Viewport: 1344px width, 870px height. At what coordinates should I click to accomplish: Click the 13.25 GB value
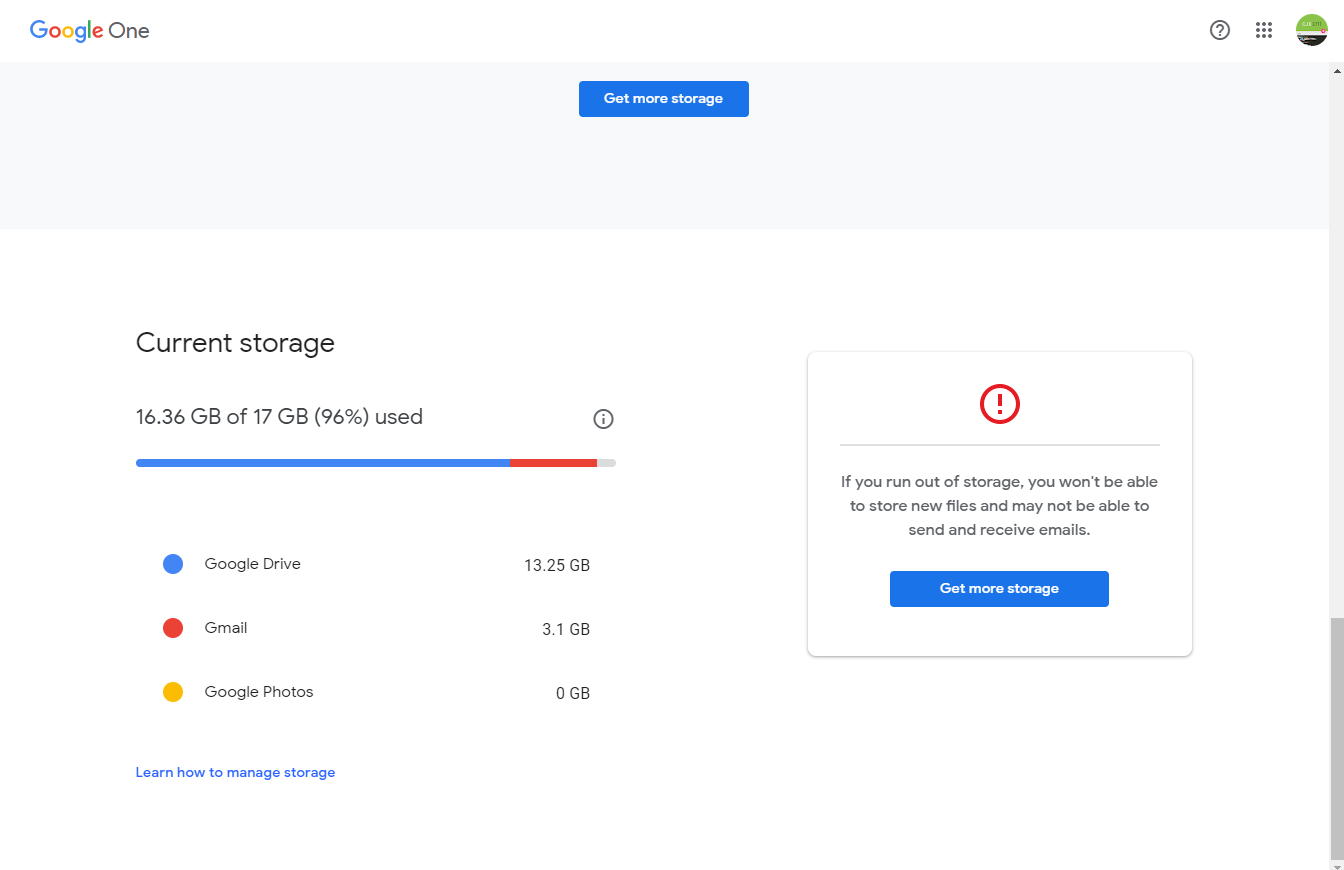click(557, 565)
